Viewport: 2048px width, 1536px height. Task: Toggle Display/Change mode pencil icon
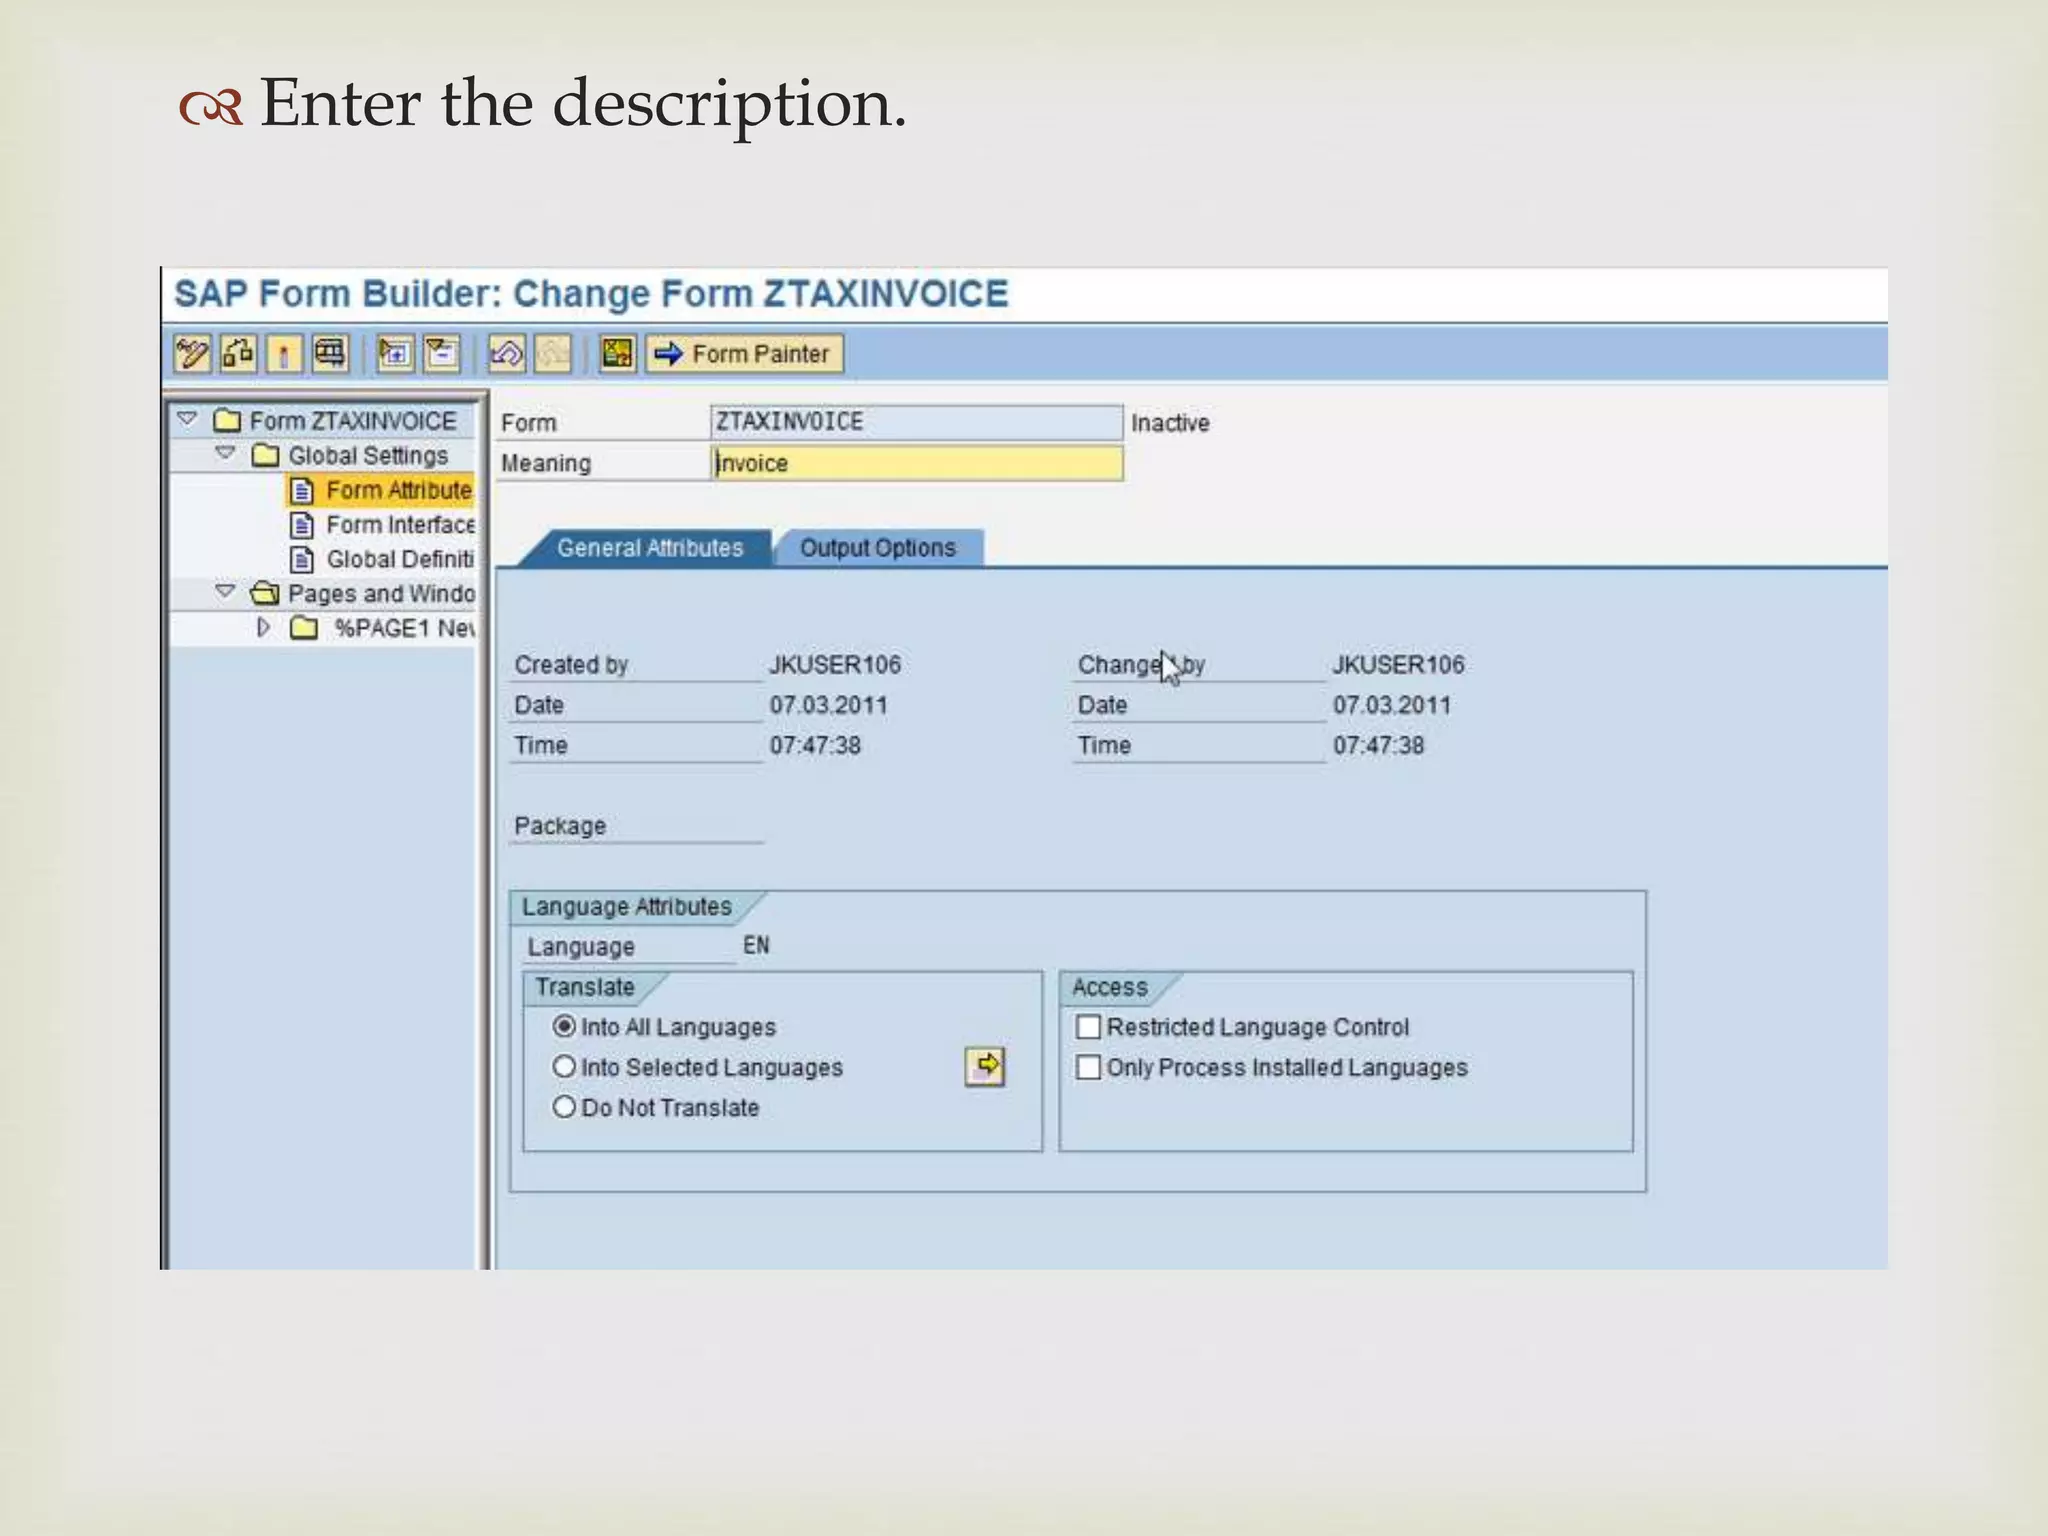(x=191, y=354)
